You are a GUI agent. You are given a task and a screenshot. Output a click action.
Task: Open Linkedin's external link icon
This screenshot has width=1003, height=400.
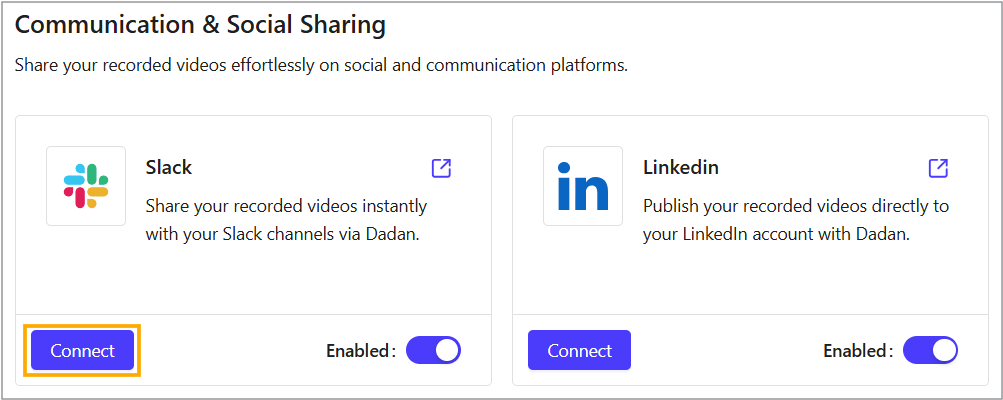pyautogui.click(x=938, y=167)
